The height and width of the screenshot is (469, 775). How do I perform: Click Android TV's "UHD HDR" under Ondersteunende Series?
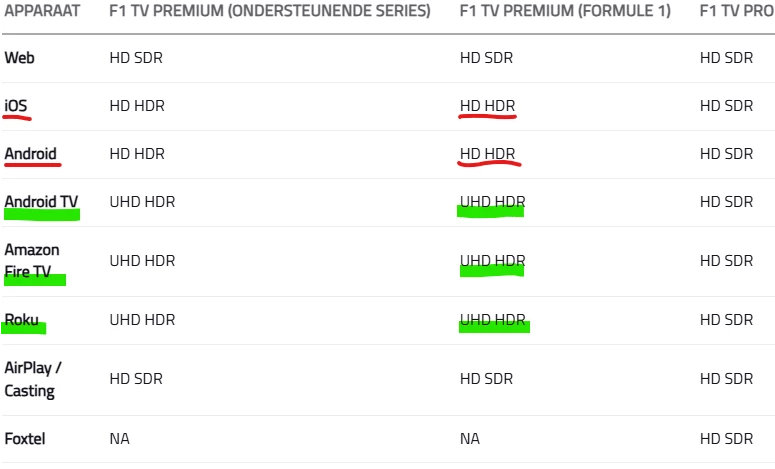(x=142, y=202)
